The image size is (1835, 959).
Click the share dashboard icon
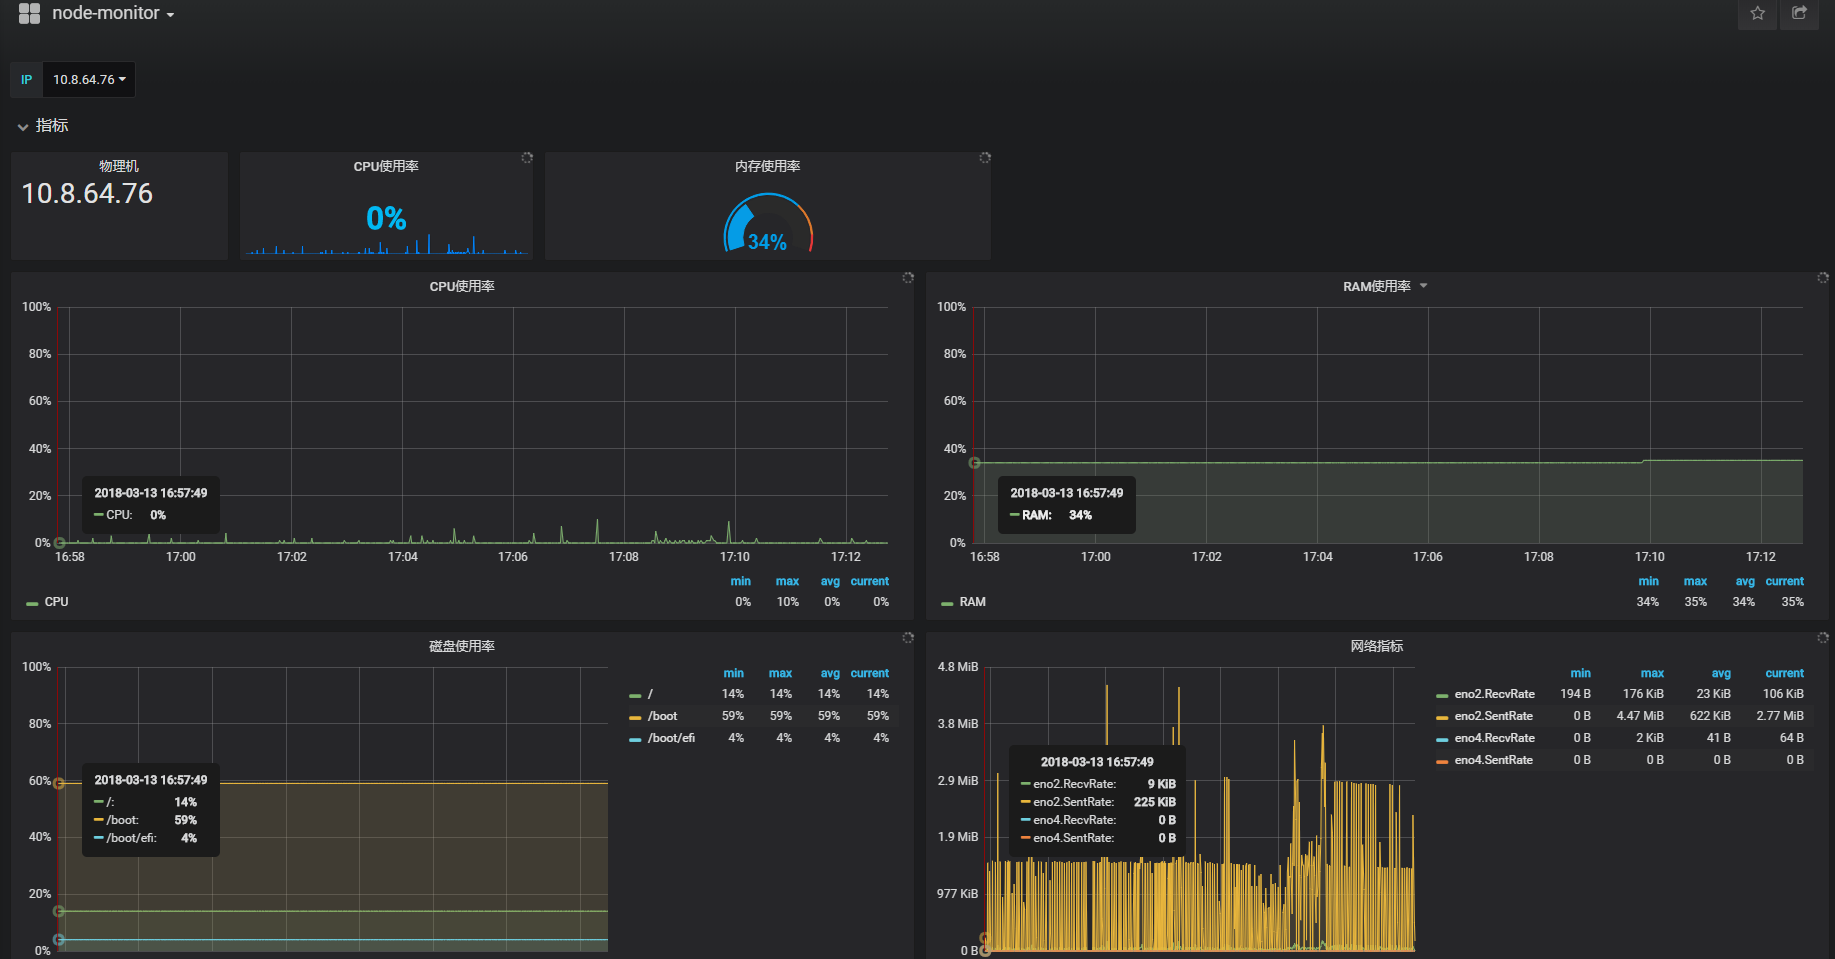(1799, 14)
